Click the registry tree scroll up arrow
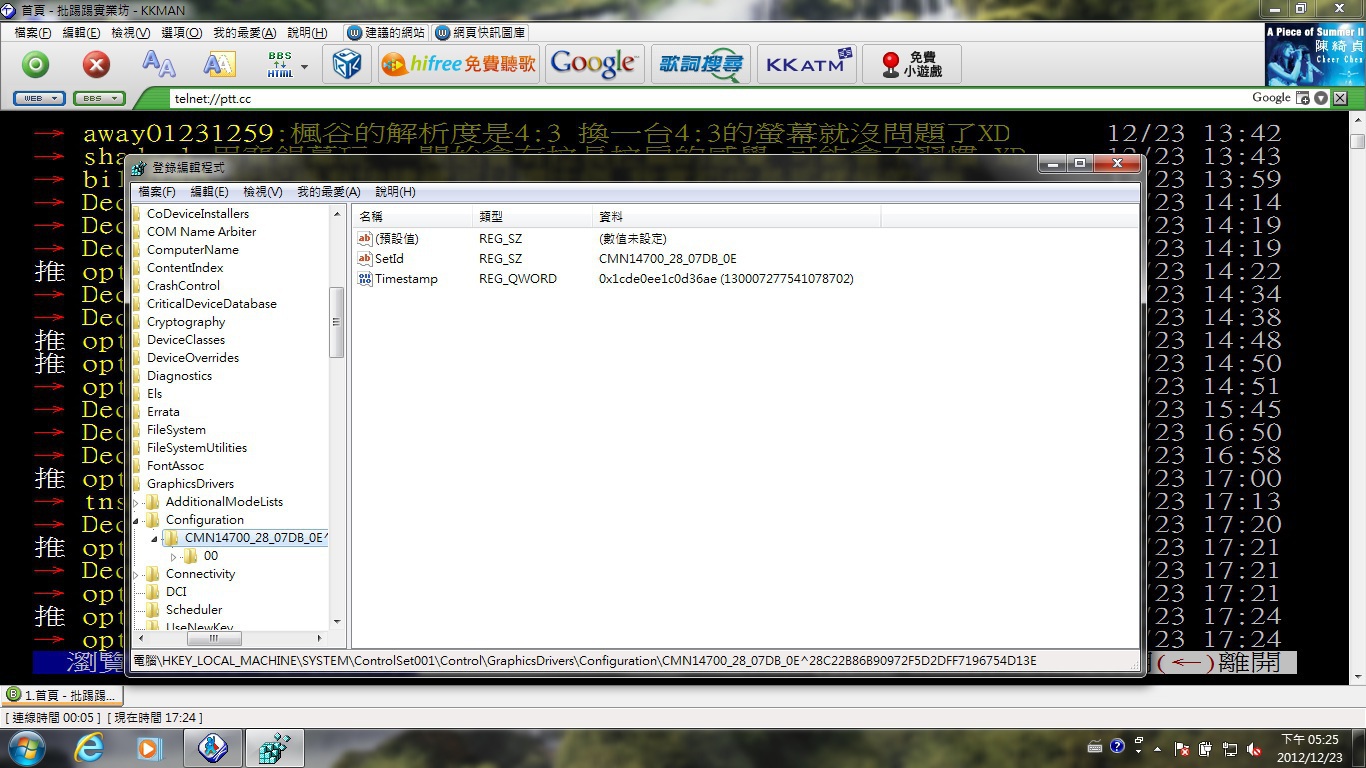 [x=336, y=213]
